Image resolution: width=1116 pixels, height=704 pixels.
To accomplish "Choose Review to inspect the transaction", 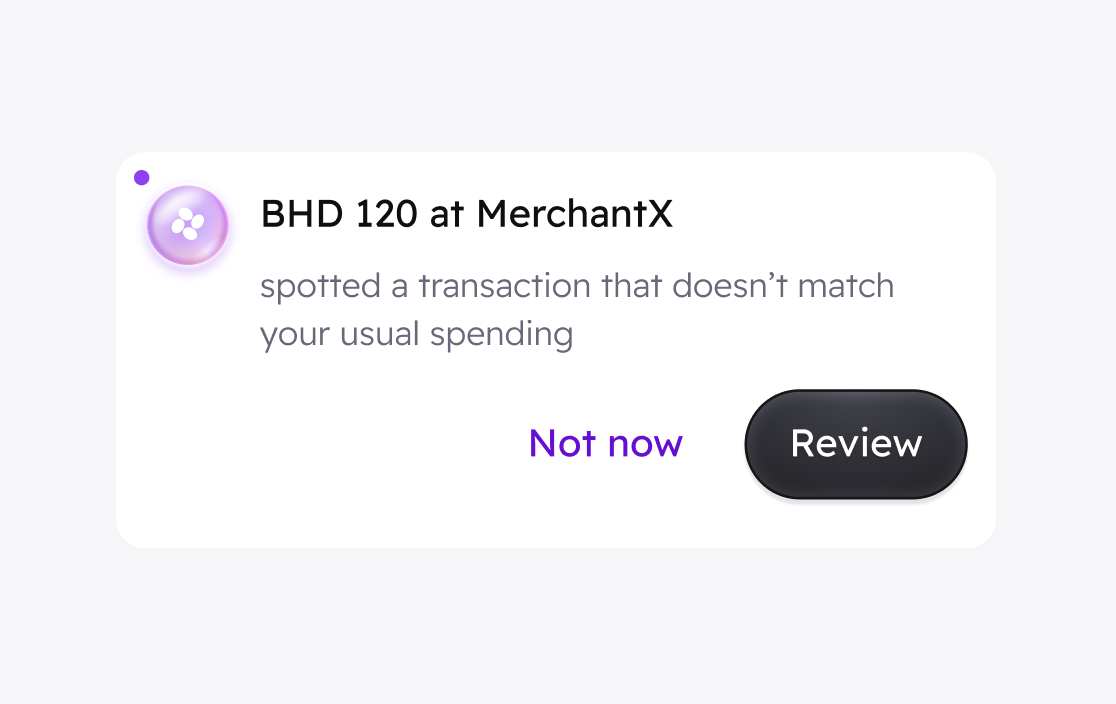I will click(x=856, y=444).
